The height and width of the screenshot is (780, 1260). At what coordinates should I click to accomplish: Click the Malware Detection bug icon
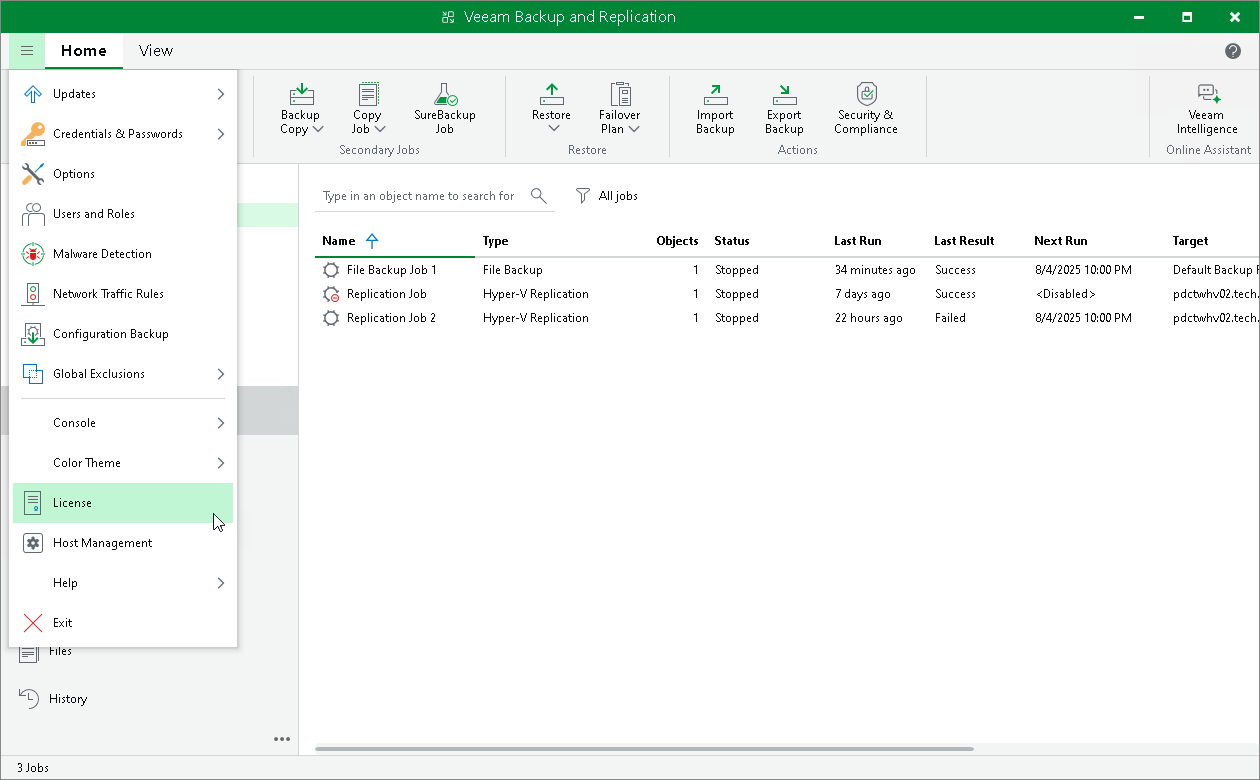33,254
